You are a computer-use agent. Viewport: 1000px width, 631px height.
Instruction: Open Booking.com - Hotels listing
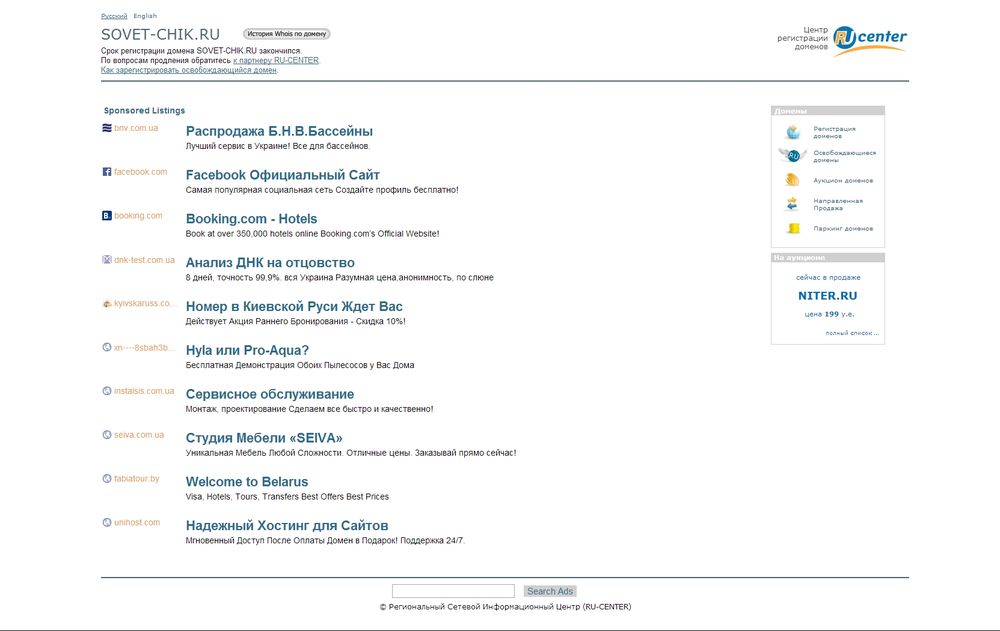coord(251,219)
